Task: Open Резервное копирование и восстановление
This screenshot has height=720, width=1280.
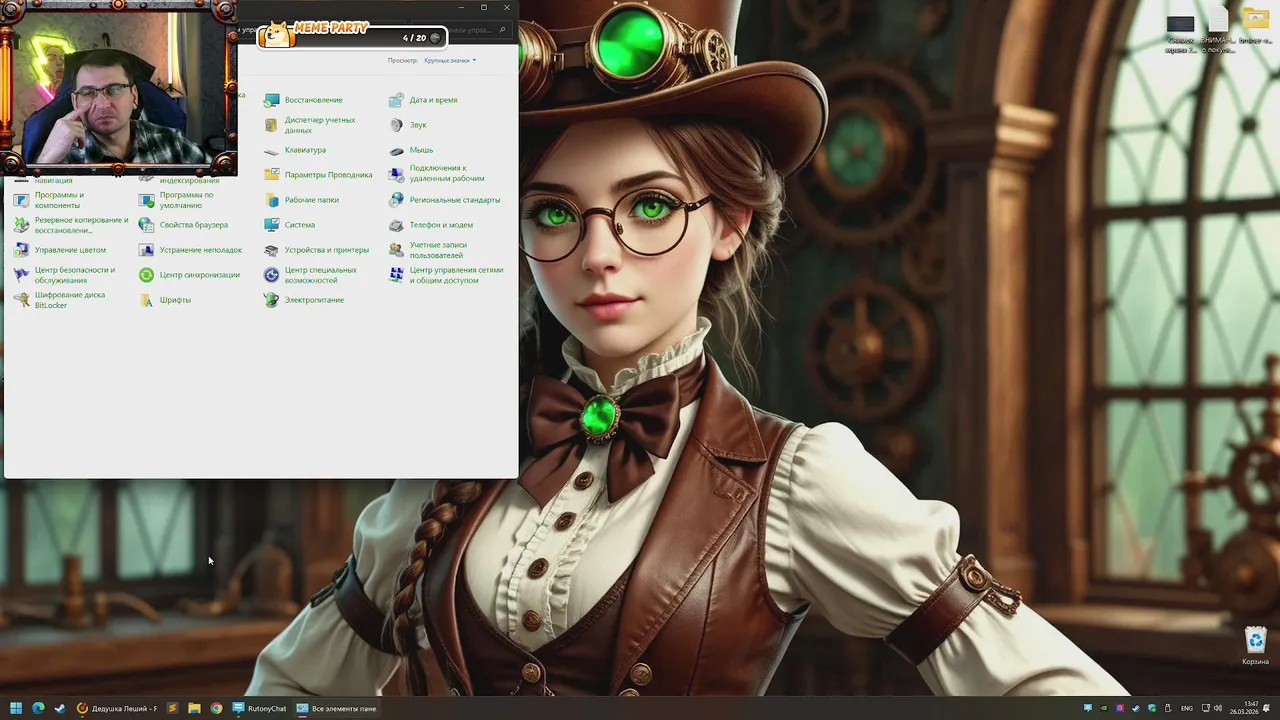Action: click(x=71, y=225)
